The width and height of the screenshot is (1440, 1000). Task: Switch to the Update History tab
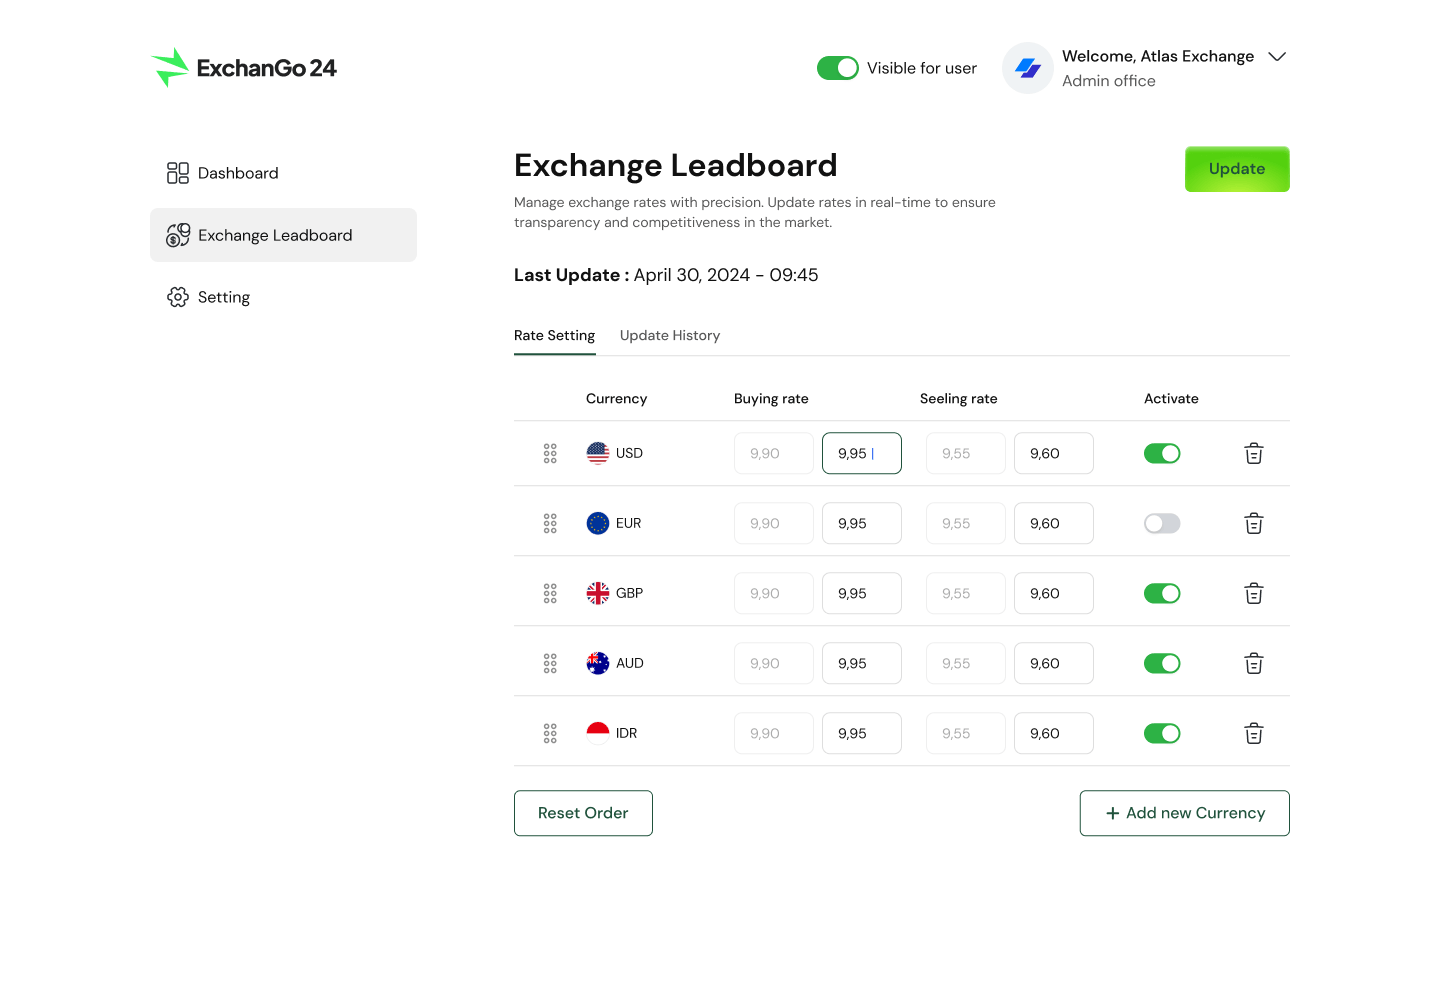(x=670, y=335)
